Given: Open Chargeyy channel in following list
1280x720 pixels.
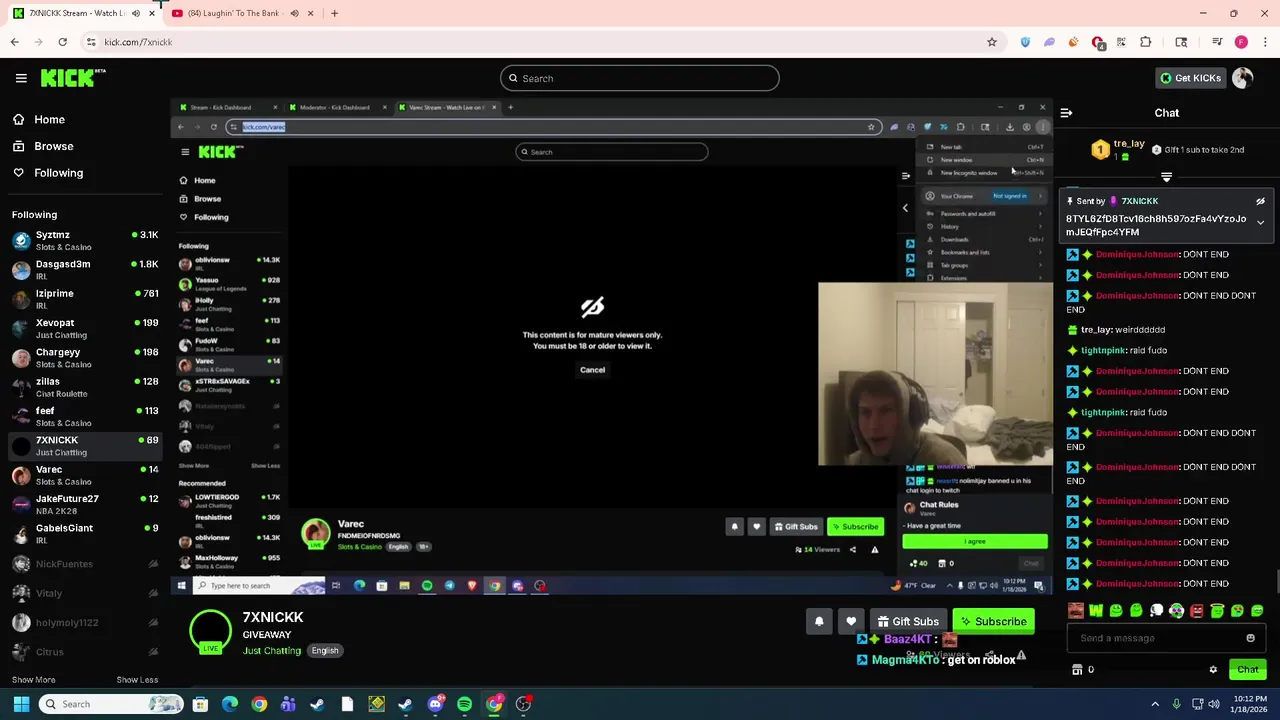Looking at the screenshot, I should coord(84,358).
